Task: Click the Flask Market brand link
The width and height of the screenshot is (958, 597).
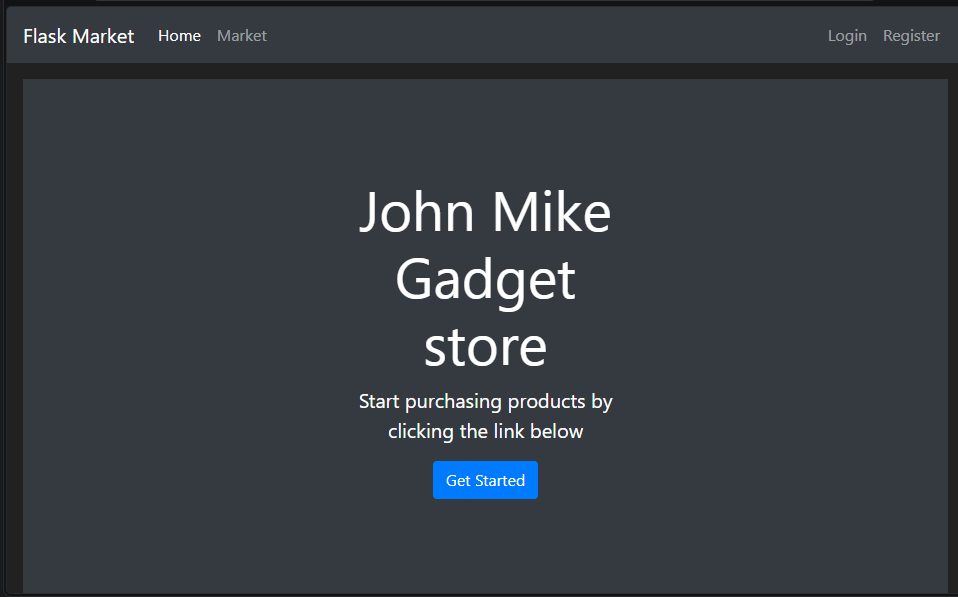Action: click(x=79, y=36)
